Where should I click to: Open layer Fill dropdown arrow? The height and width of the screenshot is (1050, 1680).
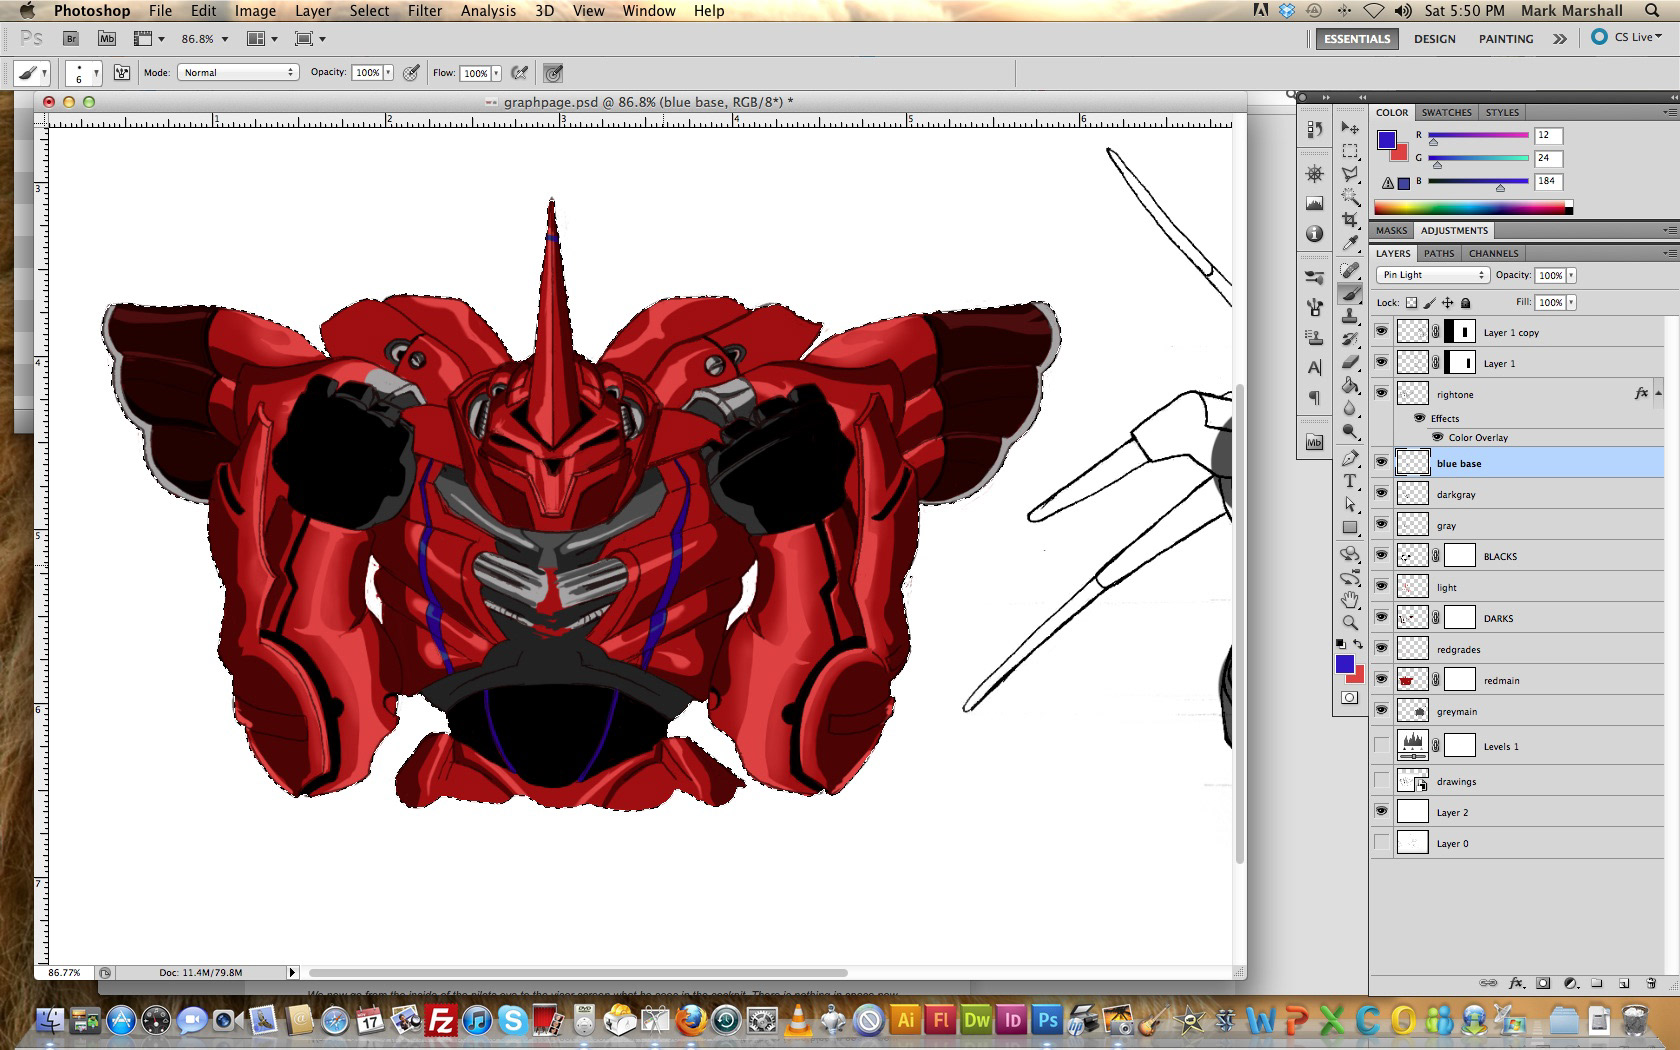(x=1571, y=302)
